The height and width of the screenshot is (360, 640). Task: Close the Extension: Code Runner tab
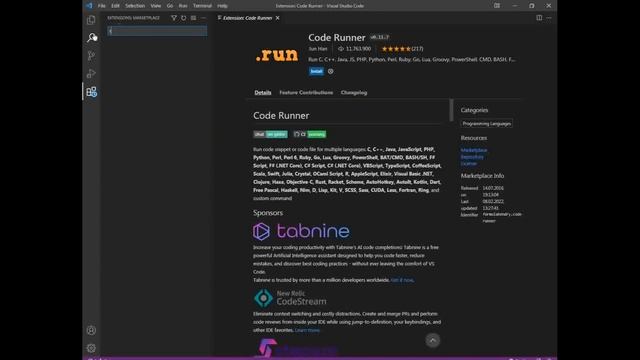(278, 18)
